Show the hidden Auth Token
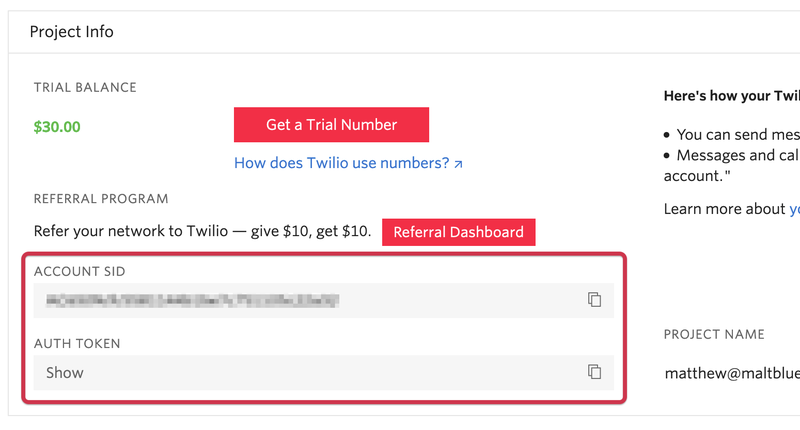Viewport: 800px width, 430px height. click(x=65, y=372)
